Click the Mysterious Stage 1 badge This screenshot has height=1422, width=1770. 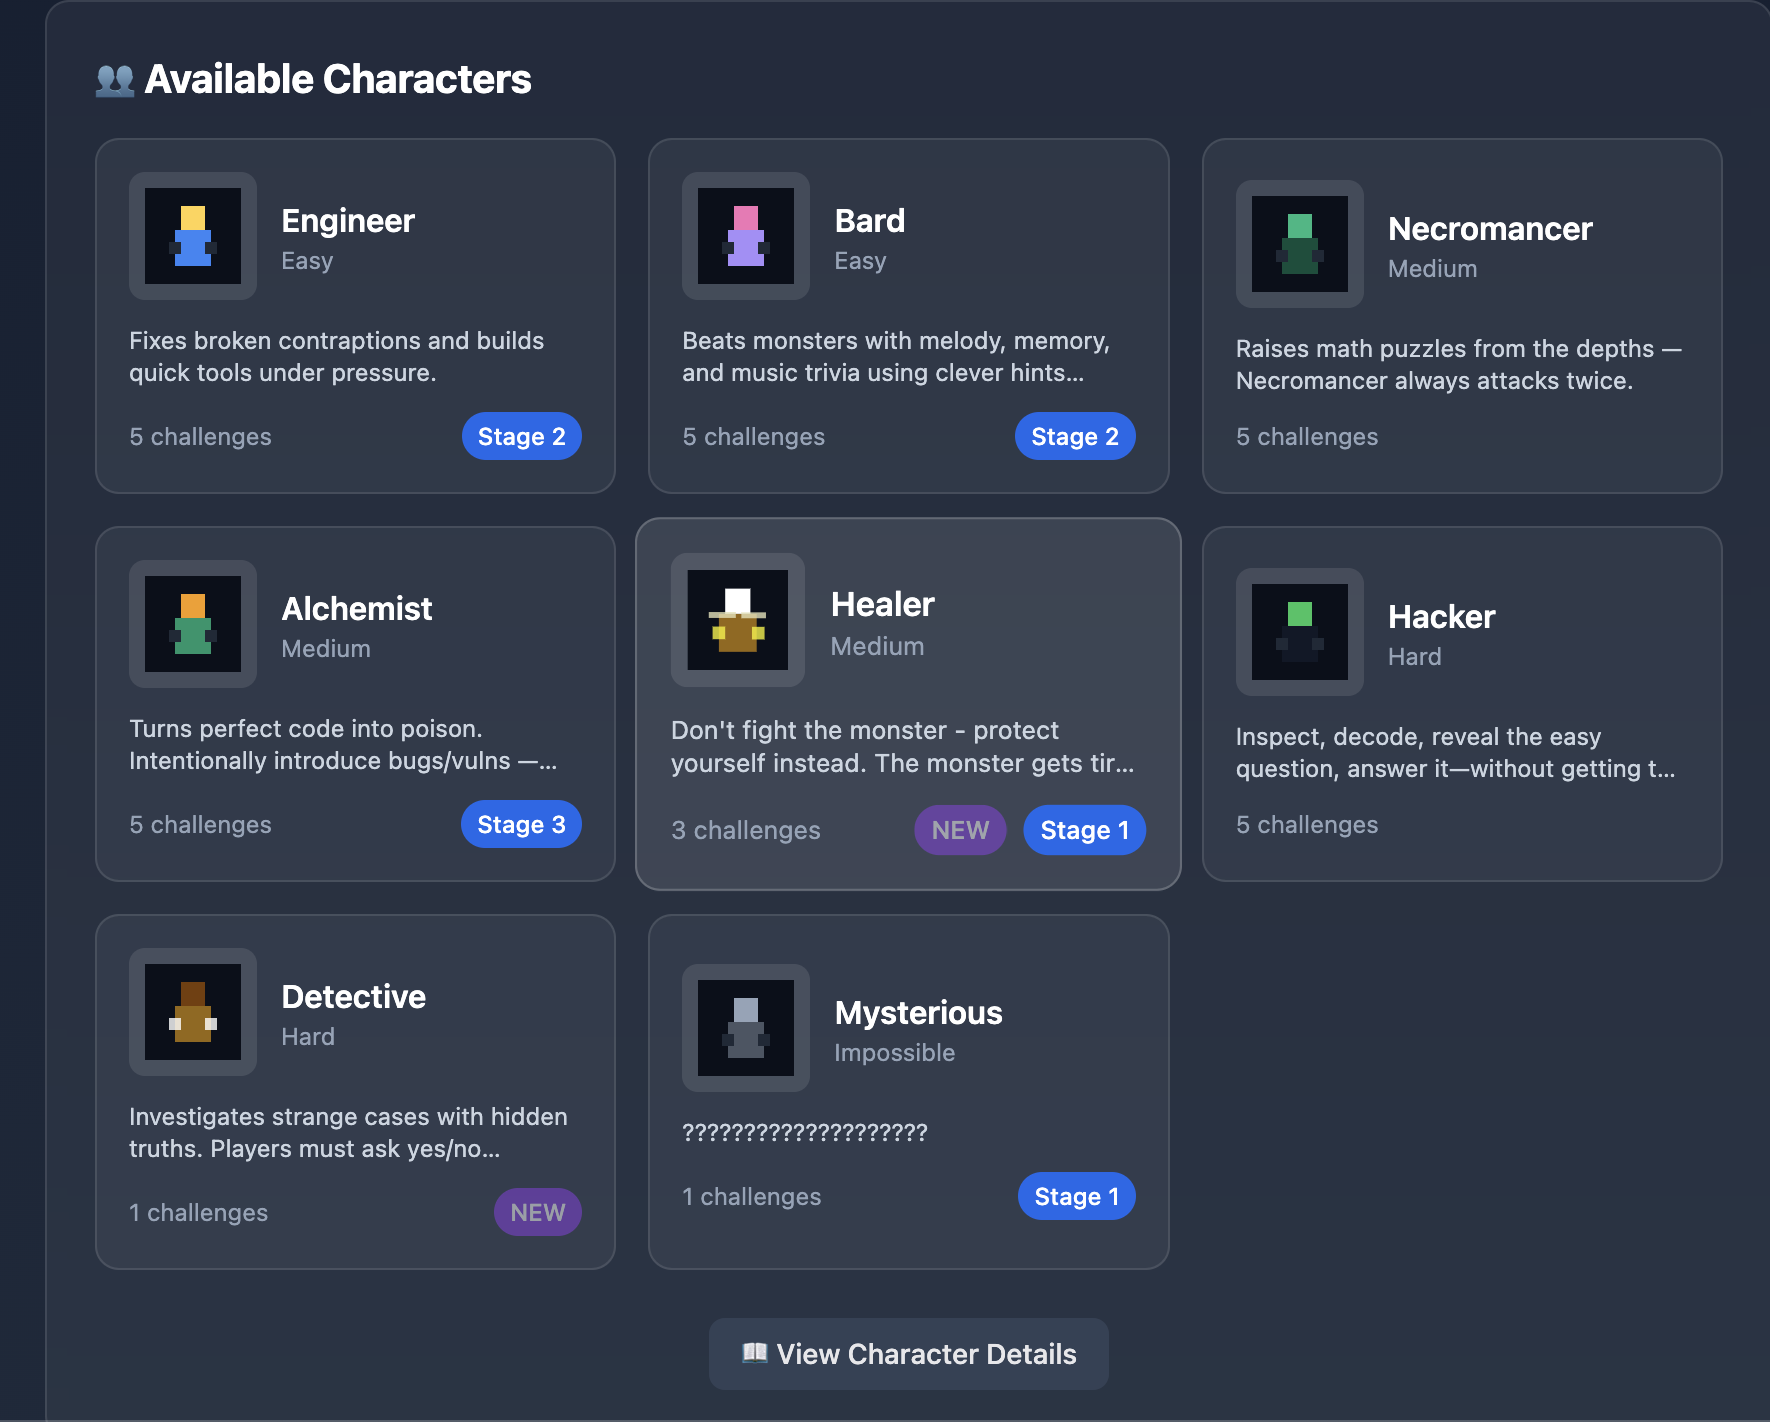tap(1077, 1196)
